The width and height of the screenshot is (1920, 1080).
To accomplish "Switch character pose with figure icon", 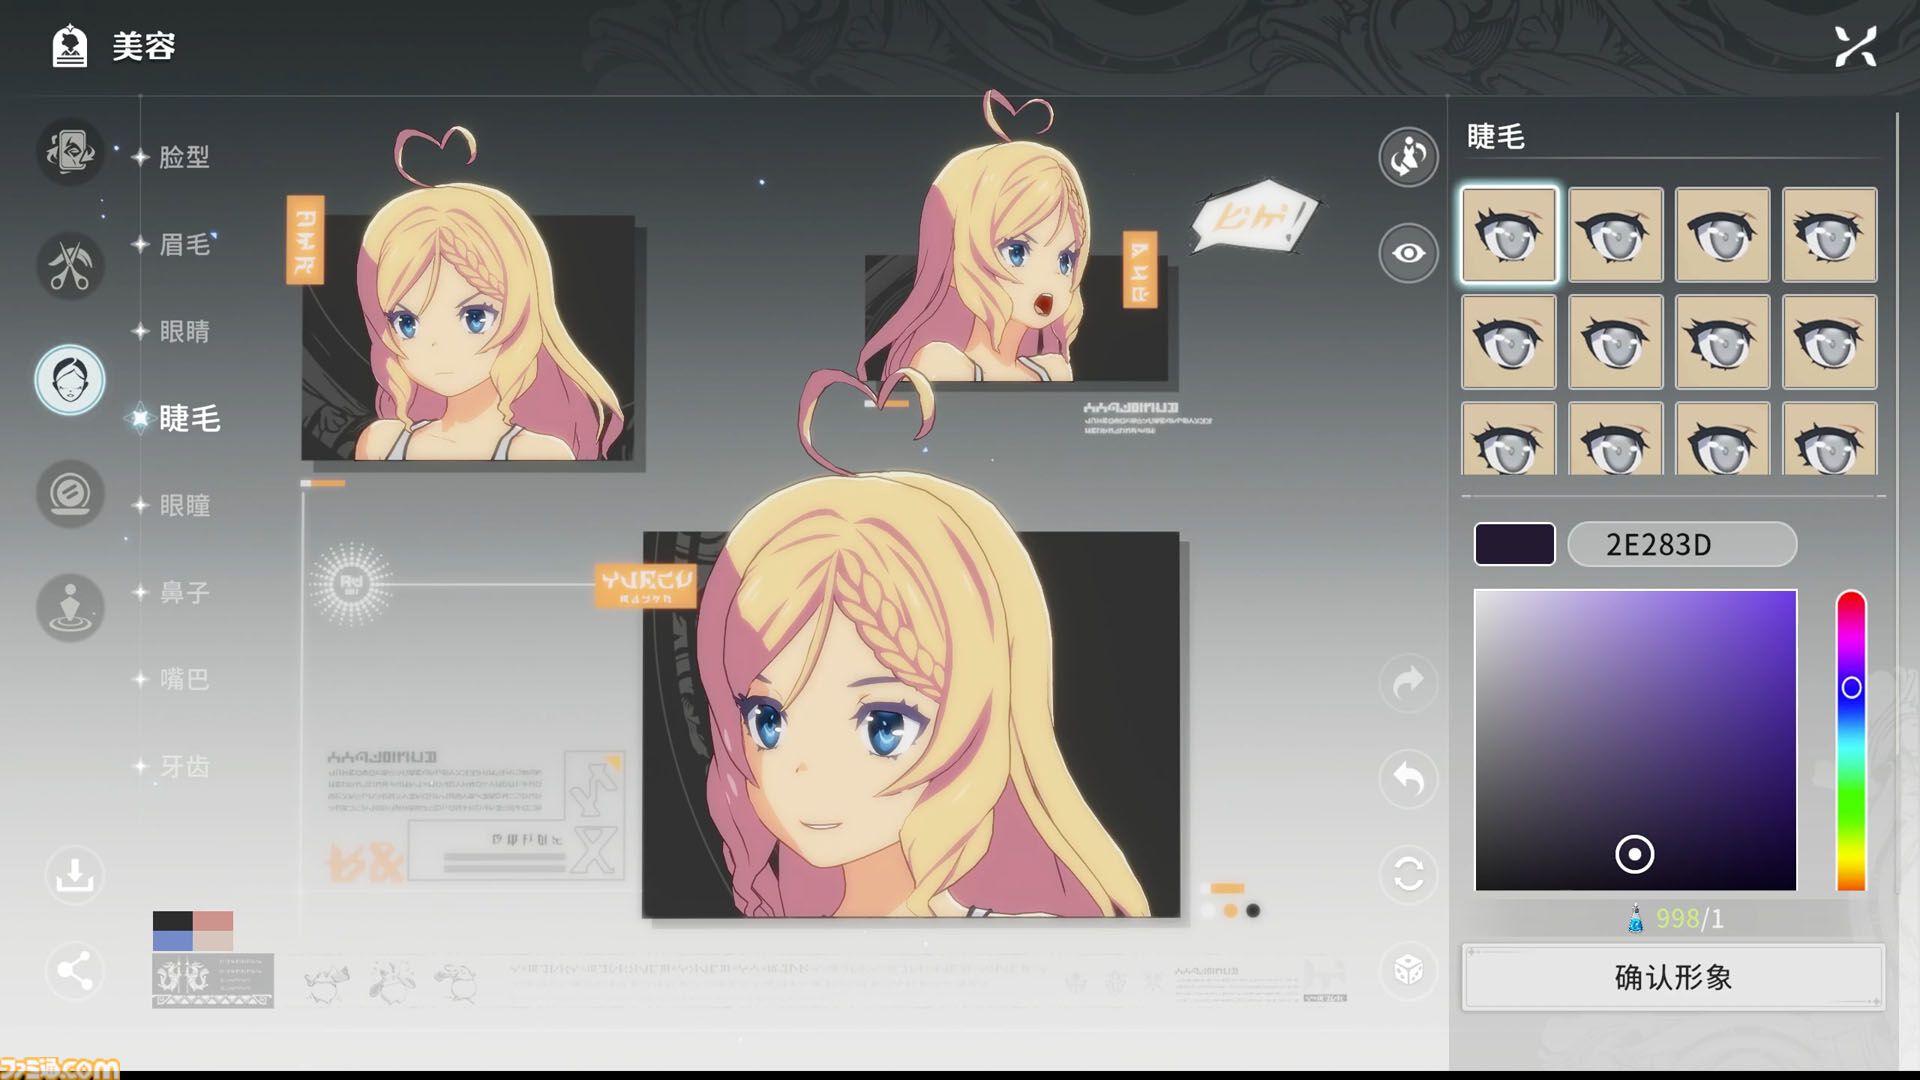I will point(1409,157).
